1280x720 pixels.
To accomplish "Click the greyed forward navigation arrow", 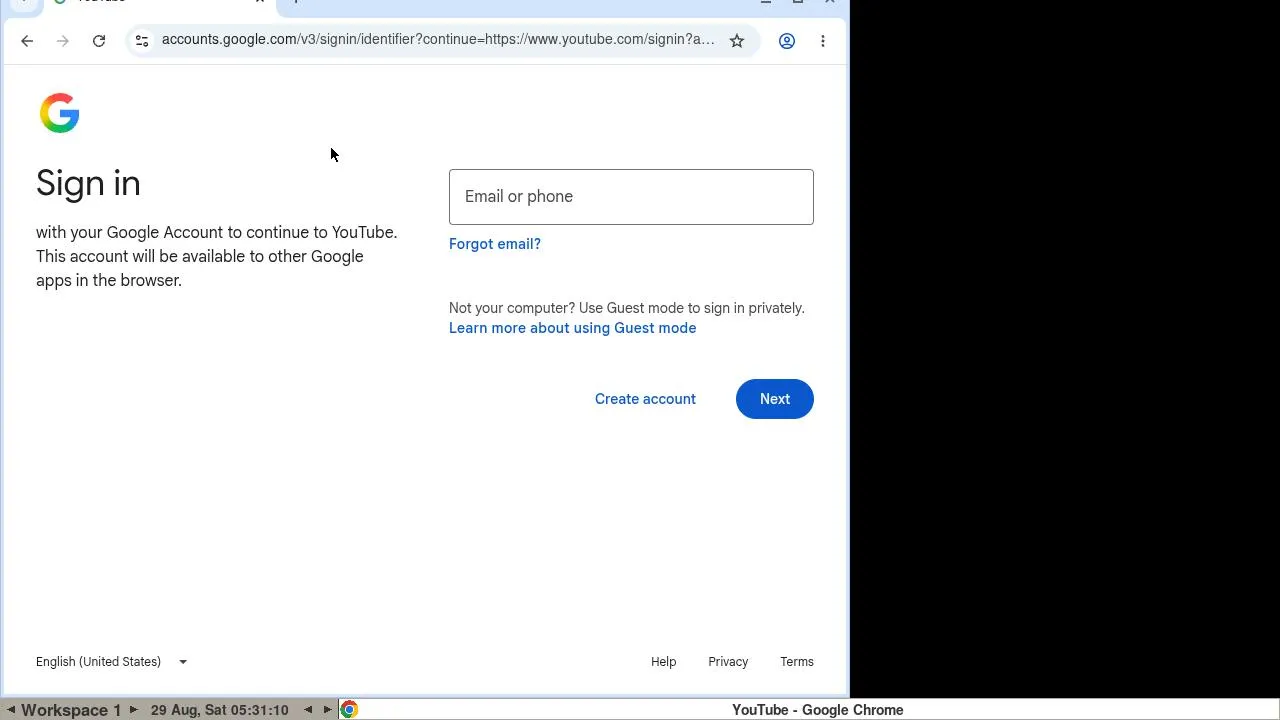I will 63,41.
